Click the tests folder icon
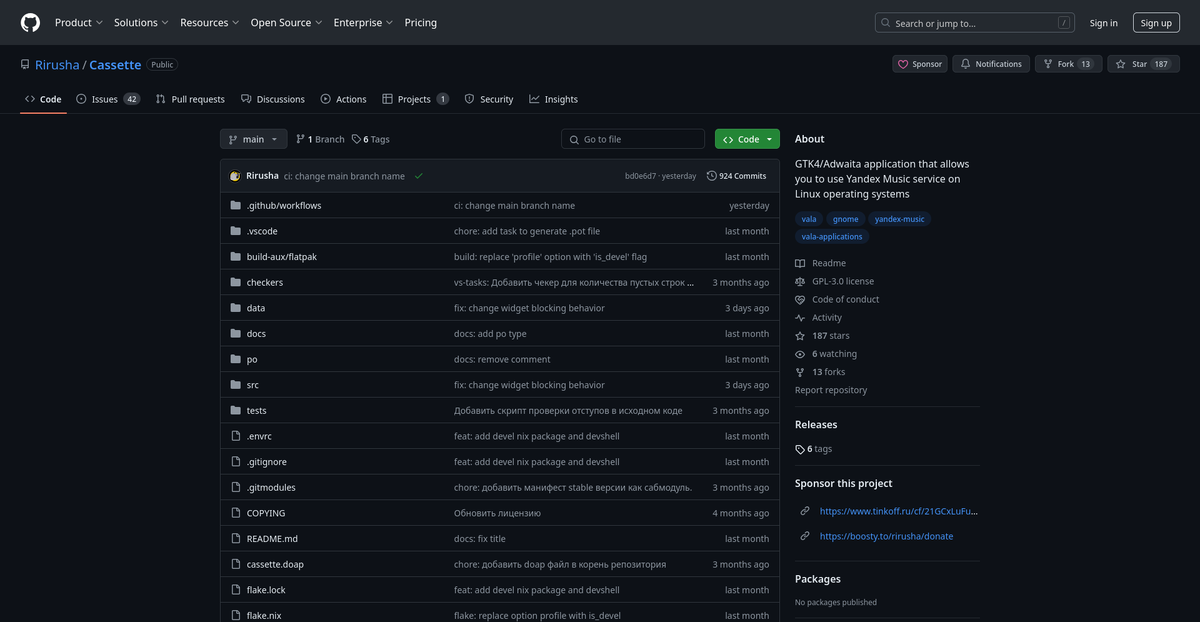Screen dimensions: 1200x622 [x=236, y=411]
